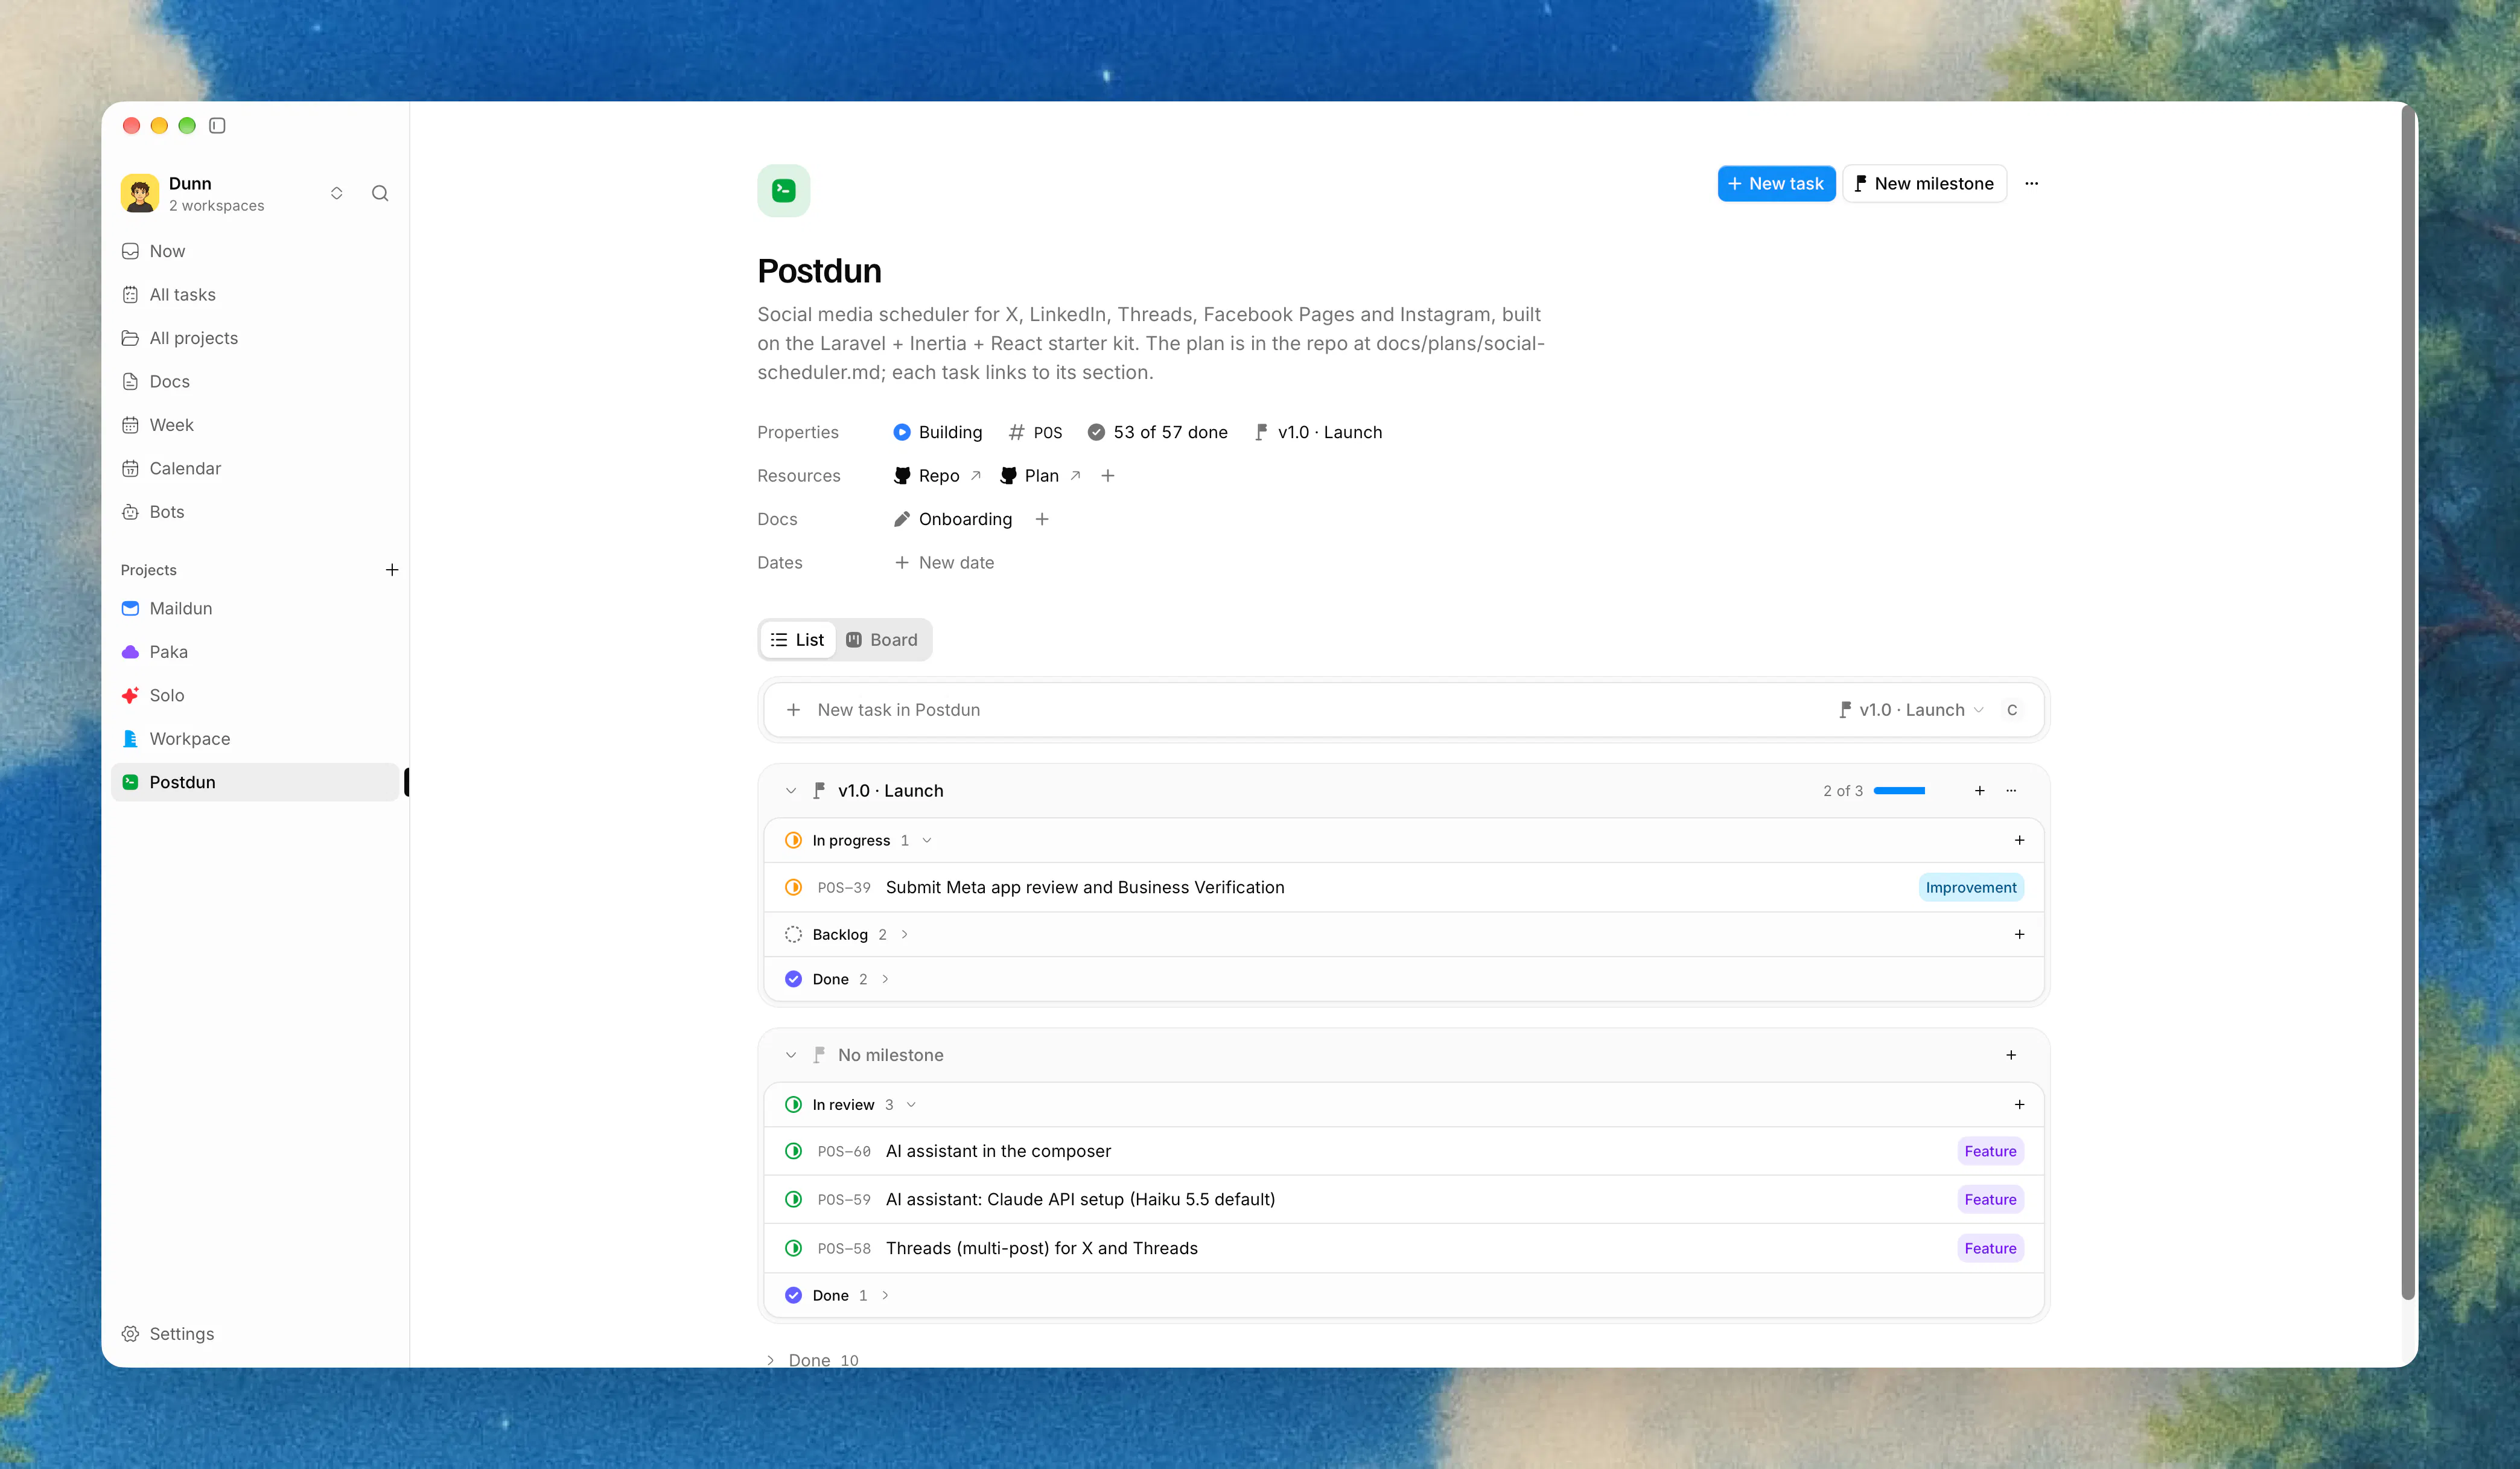The height and width of the screenshot is (1469, 2520).
Task: Collapse the v1.0 Launch milestone section
Action: pos(791,790)
